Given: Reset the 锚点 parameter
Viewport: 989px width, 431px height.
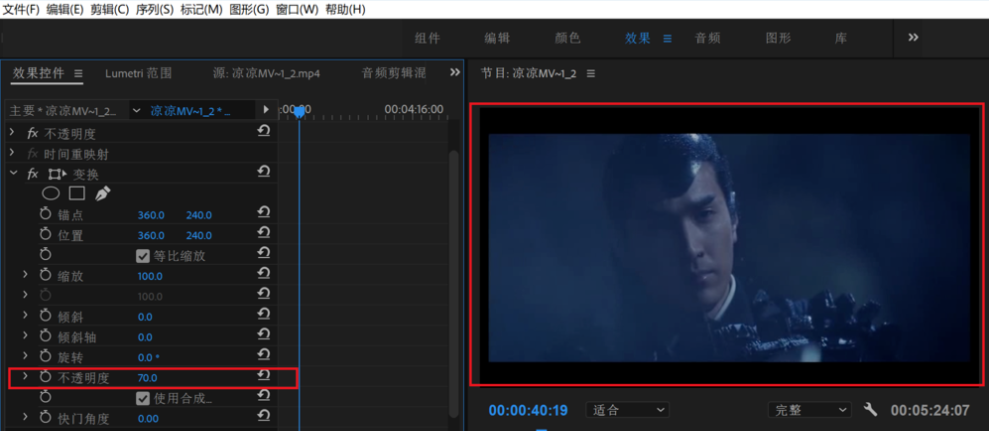Looking at the screenshot, I should 264,213.
